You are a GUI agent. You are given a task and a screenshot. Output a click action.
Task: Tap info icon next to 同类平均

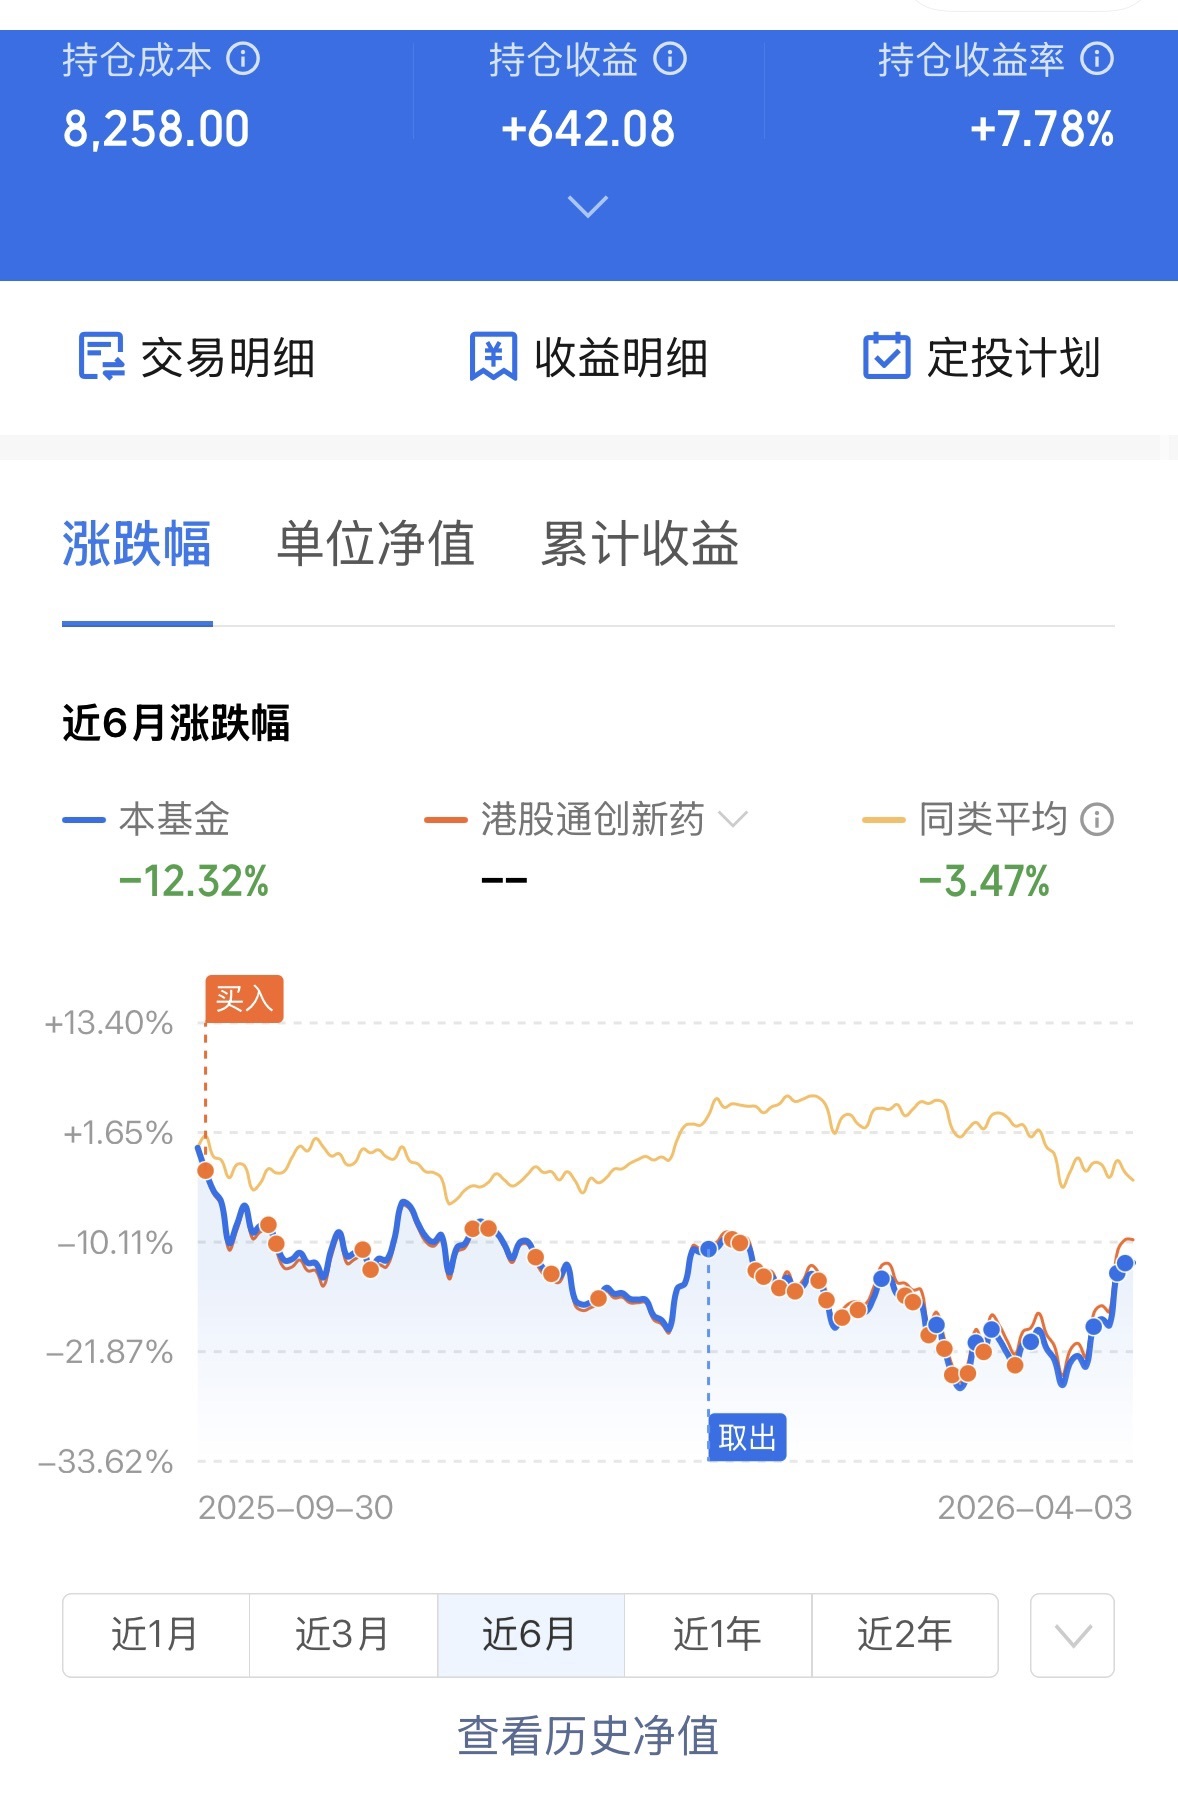point(1097,820)
